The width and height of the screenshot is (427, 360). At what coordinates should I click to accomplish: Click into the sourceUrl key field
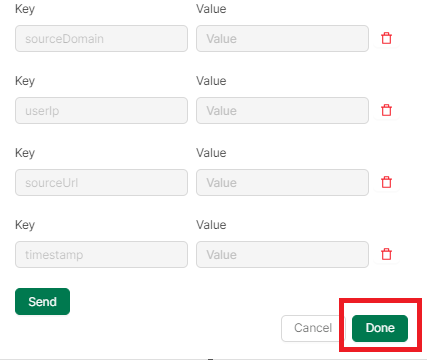[x=101, y=183]
